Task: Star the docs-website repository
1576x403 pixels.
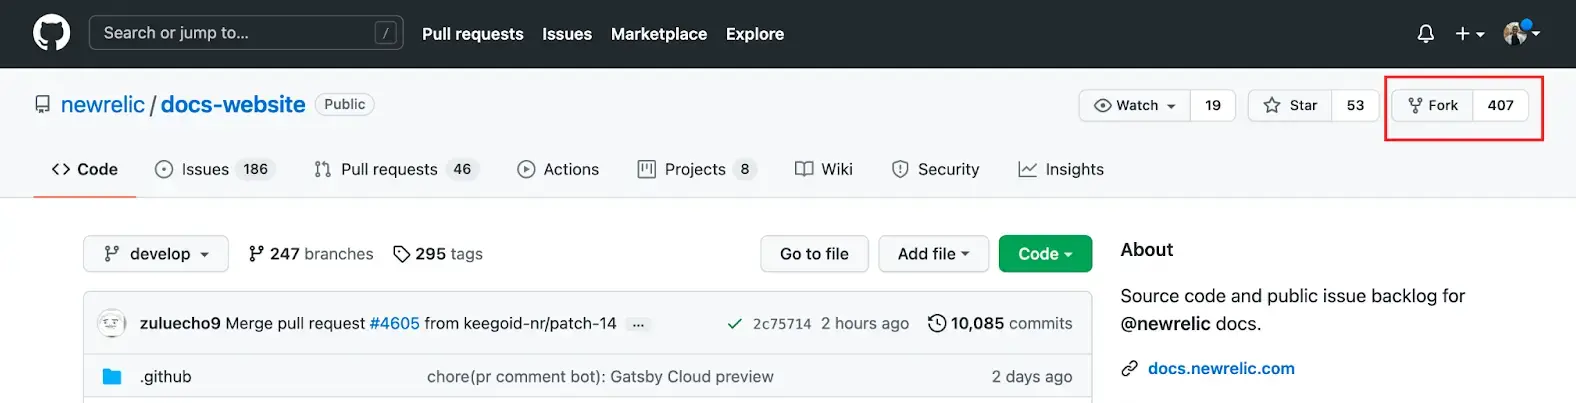Action: point(1290,105)
